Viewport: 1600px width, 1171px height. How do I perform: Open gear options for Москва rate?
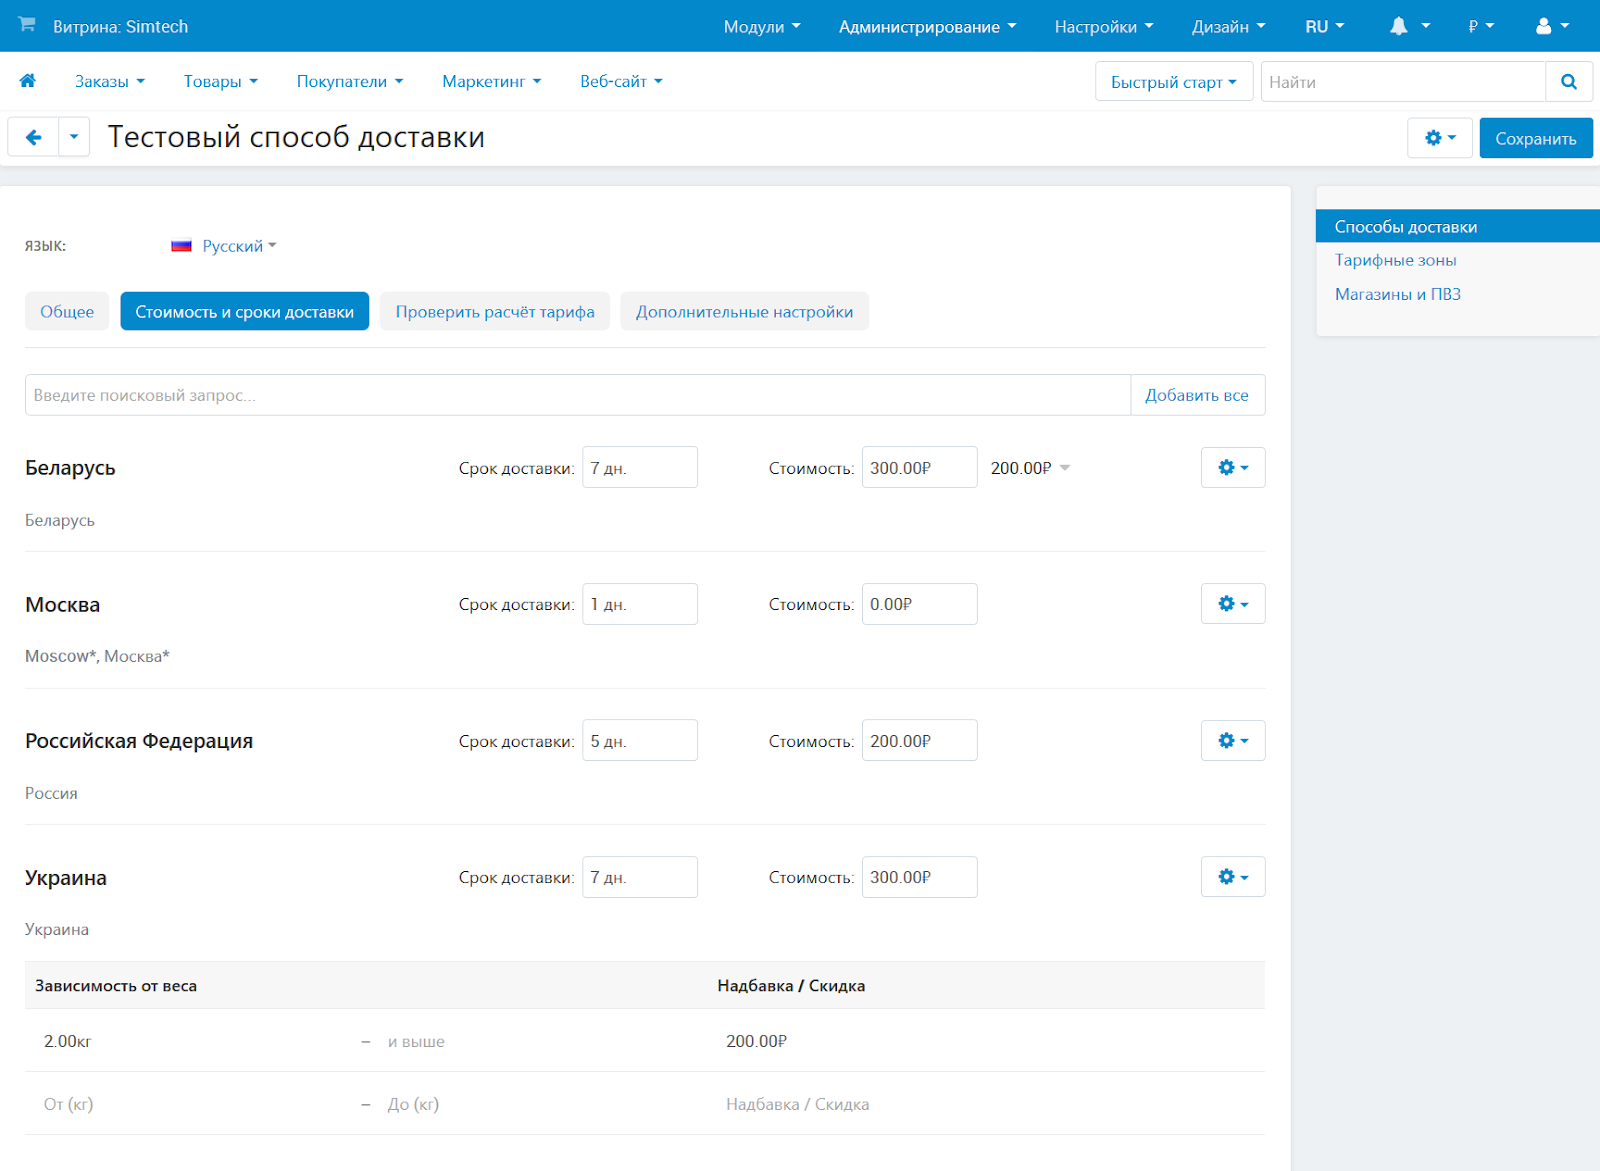[x=1233, y=604]
